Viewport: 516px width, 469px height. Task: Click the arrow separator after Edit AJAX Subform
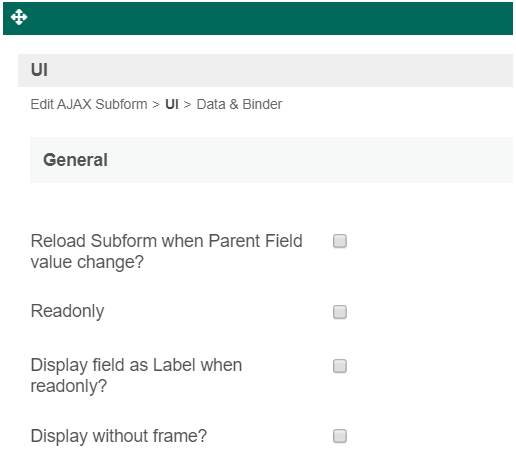pyautogui.click(x=156, y=105)
